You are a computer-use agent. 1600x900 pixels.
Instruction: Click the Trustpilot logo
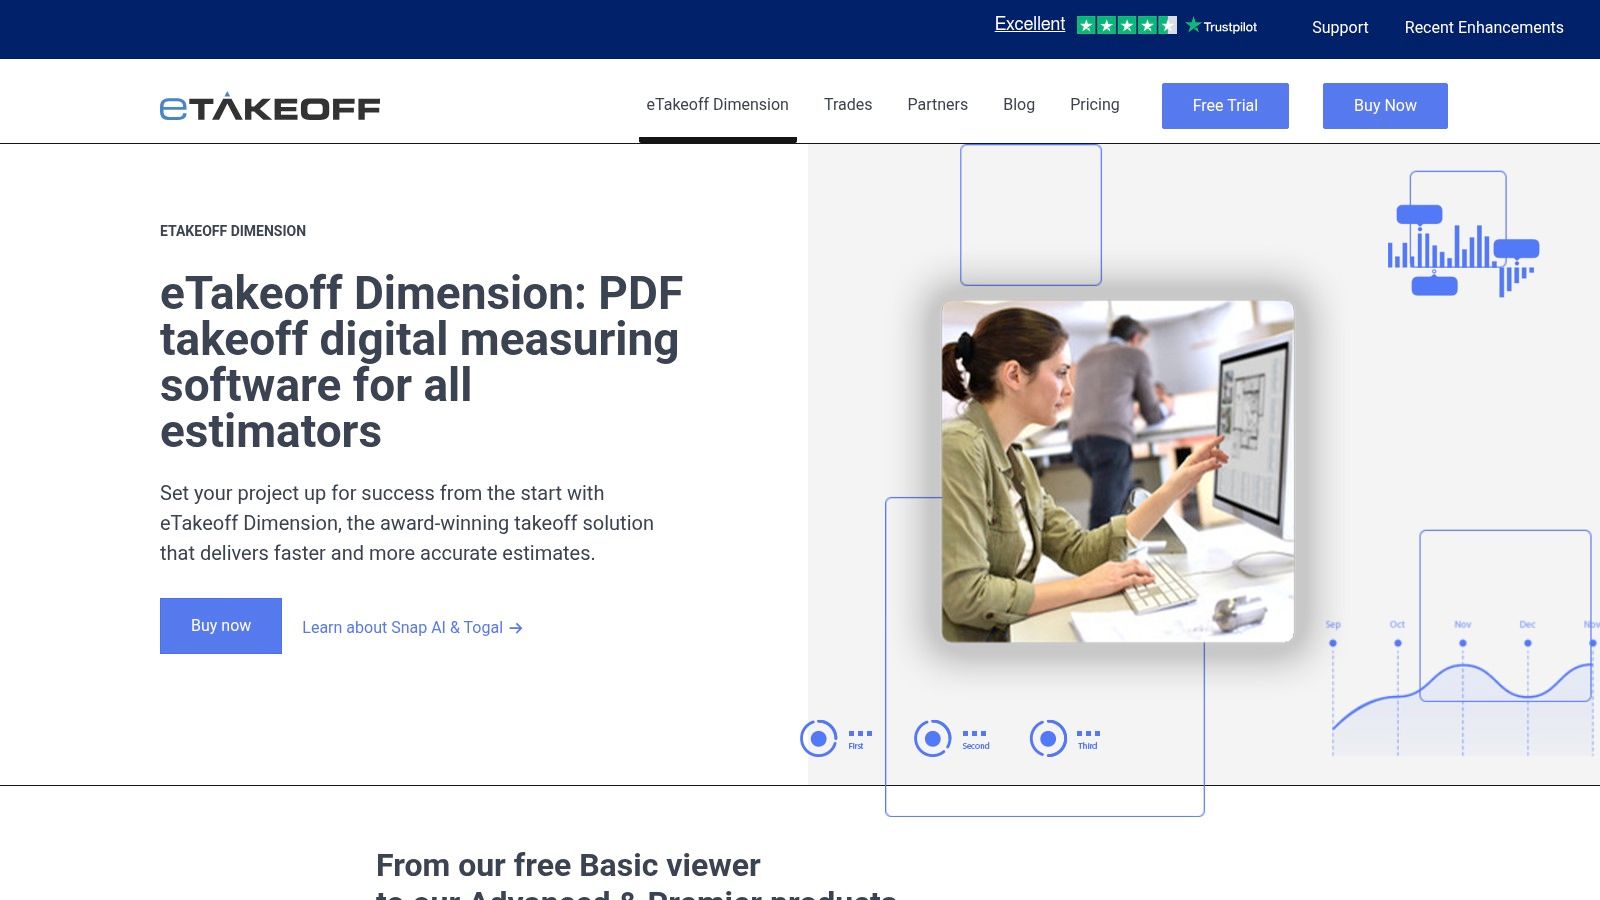[x=1221, y=26]
